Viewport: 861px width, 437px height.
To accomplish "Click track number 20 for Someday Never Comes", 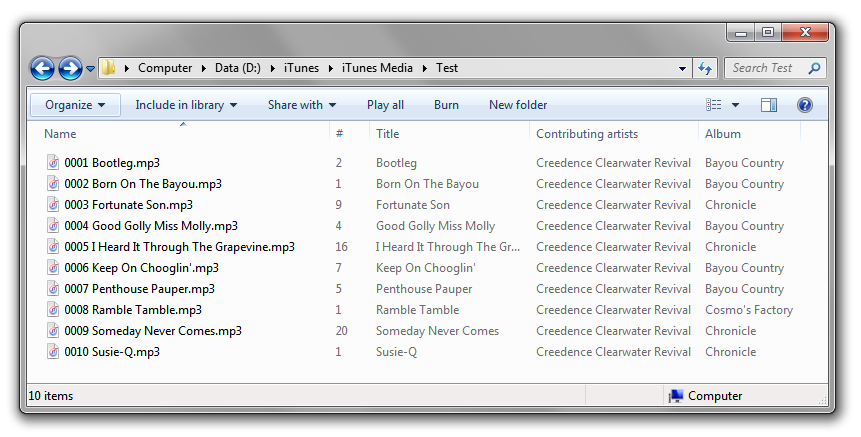I will coord(342,331).
